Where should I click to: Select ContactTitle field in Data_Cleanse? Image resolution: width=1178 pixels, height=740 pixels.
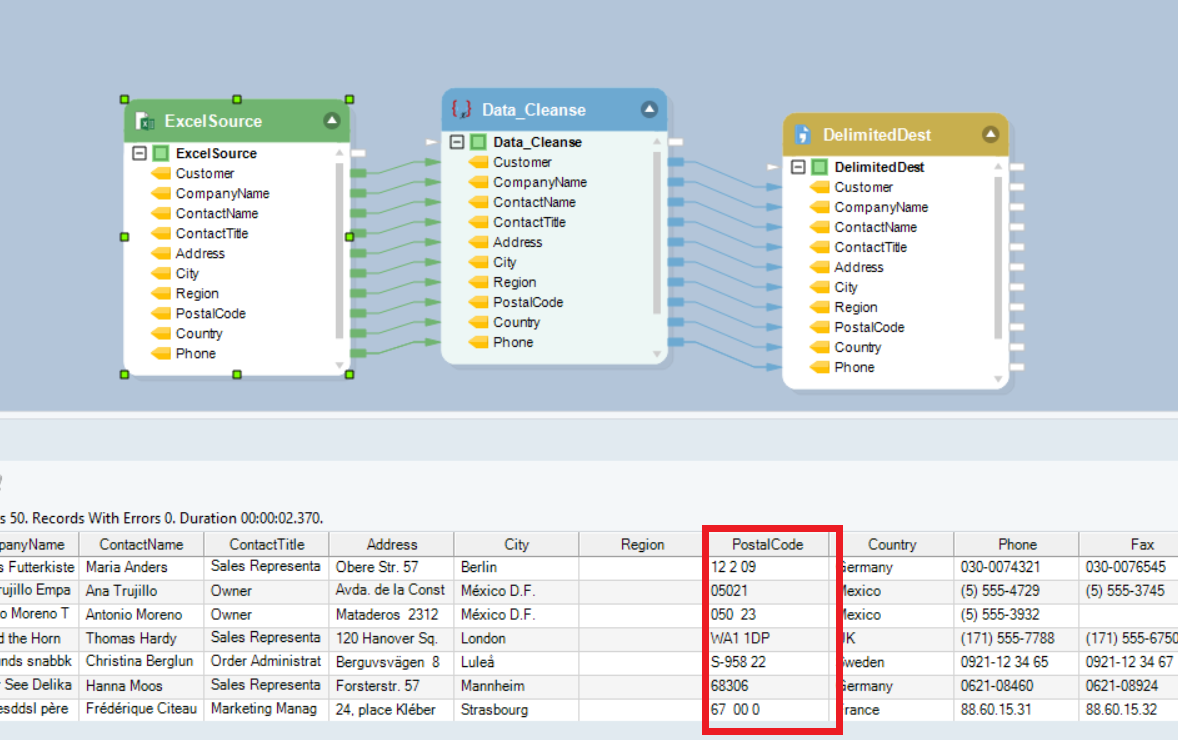pyautogui.click(x=529, y=222)
